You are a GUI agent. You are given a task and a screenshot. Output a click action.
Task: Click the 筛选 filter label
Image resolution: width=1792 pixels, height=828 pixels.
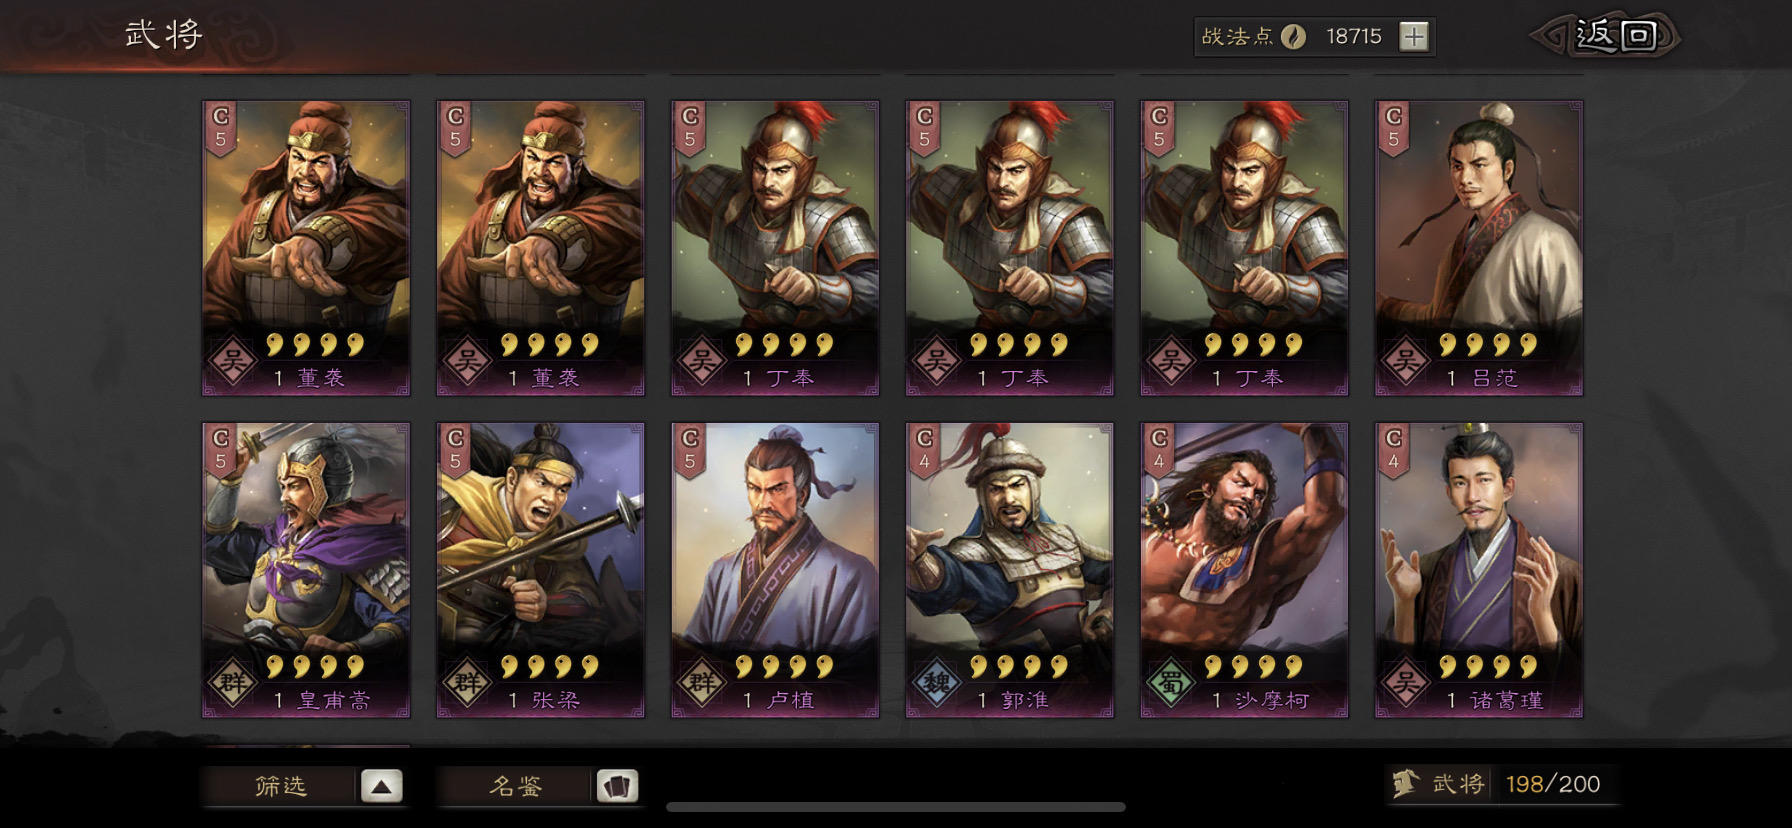[x=281, y=786]
